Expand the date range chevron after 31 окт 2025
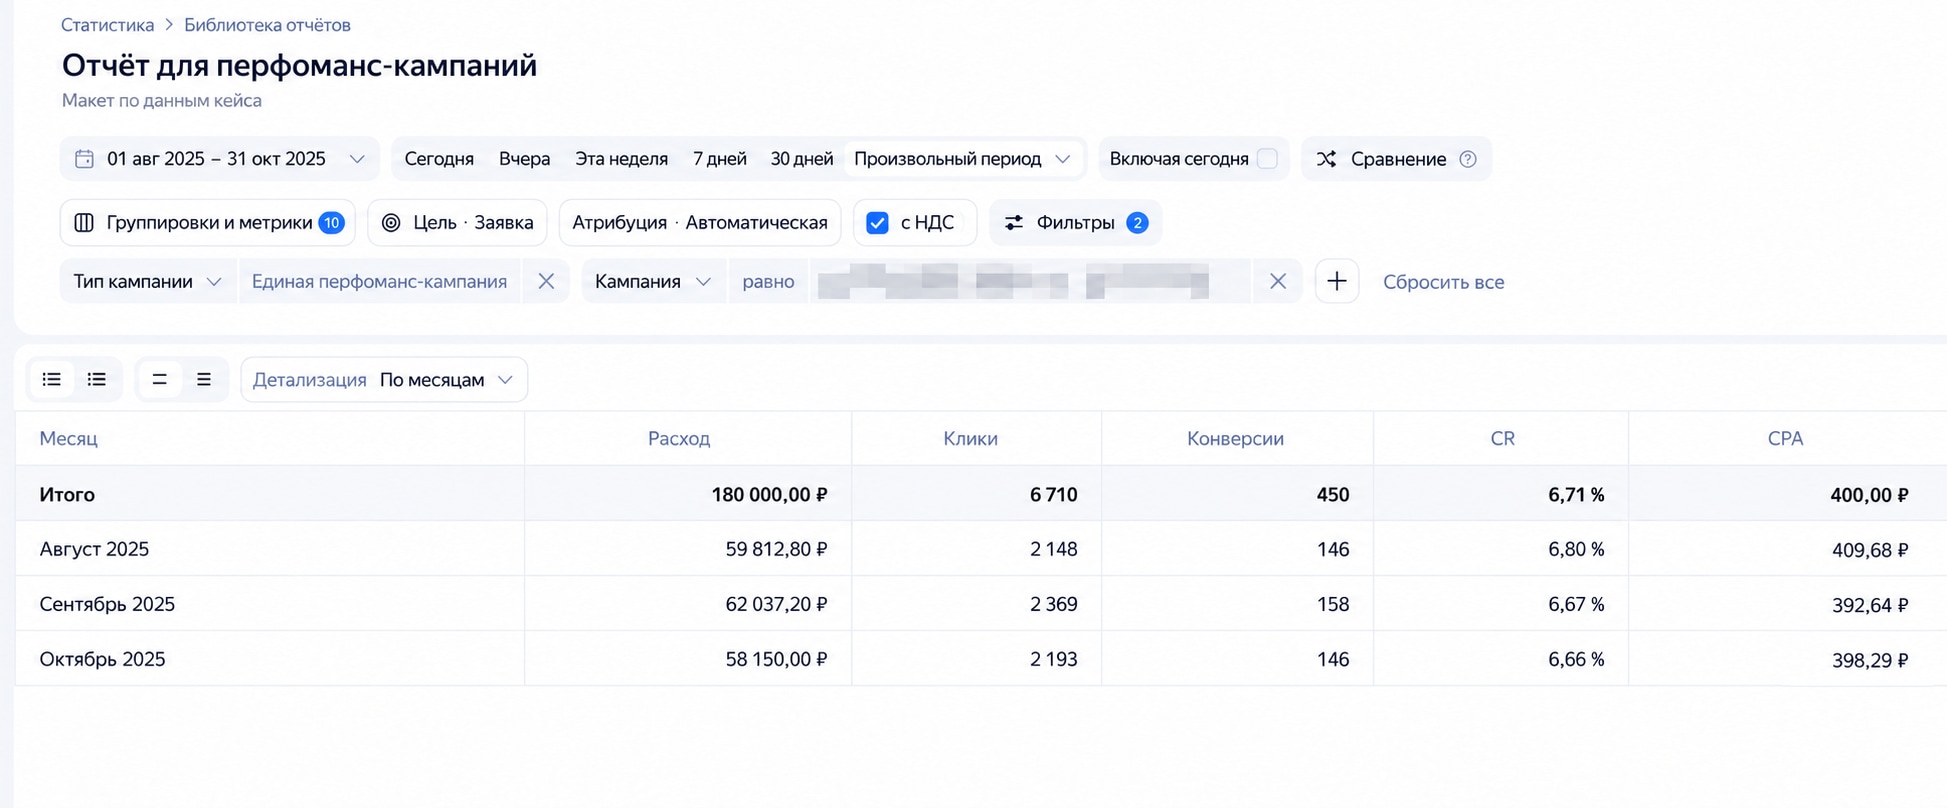Image resolution: width=1947 pixels, height=808 pixels. click(x=357, y=159)
